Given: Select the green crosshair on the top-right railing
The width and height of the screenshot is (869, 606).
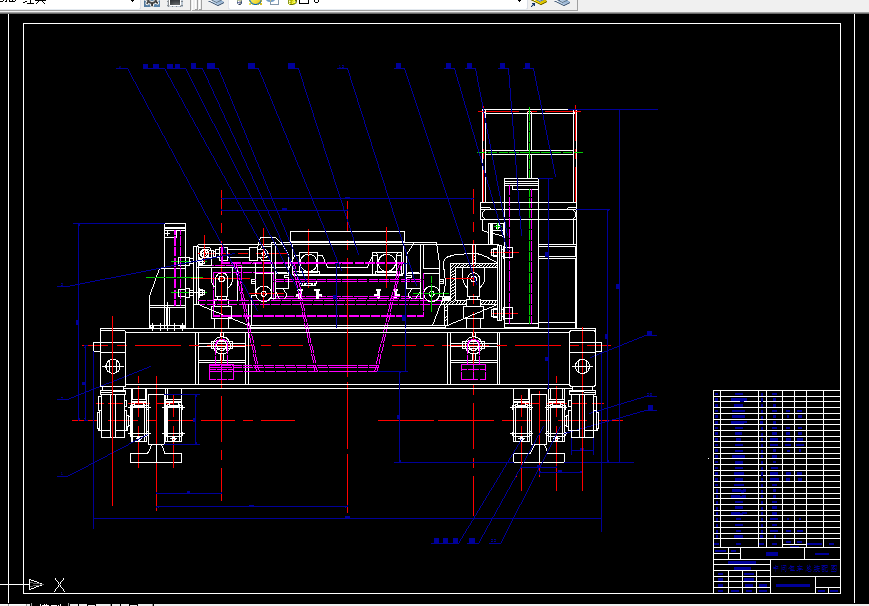Looking at the screenshot, I should 530,152.
